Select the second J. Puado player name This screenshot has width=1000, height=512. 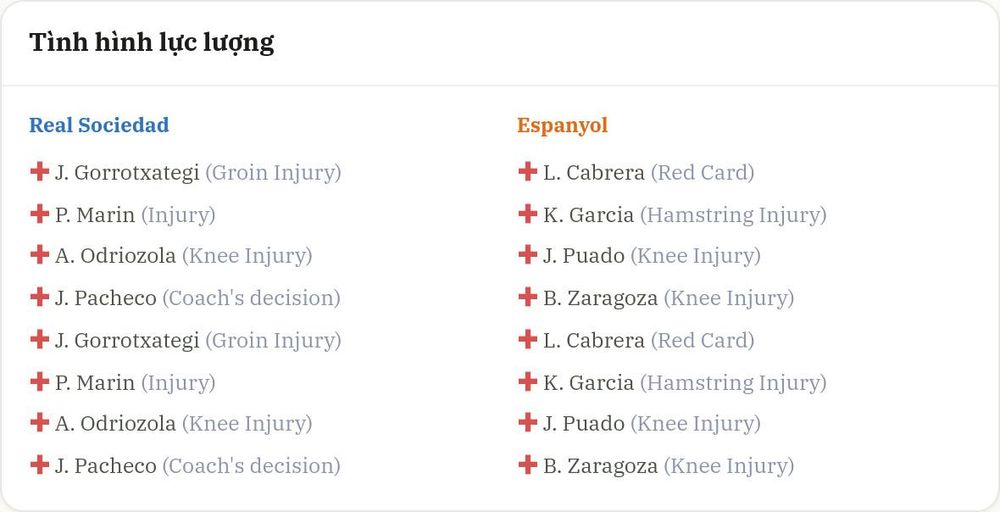click(584, 423)
